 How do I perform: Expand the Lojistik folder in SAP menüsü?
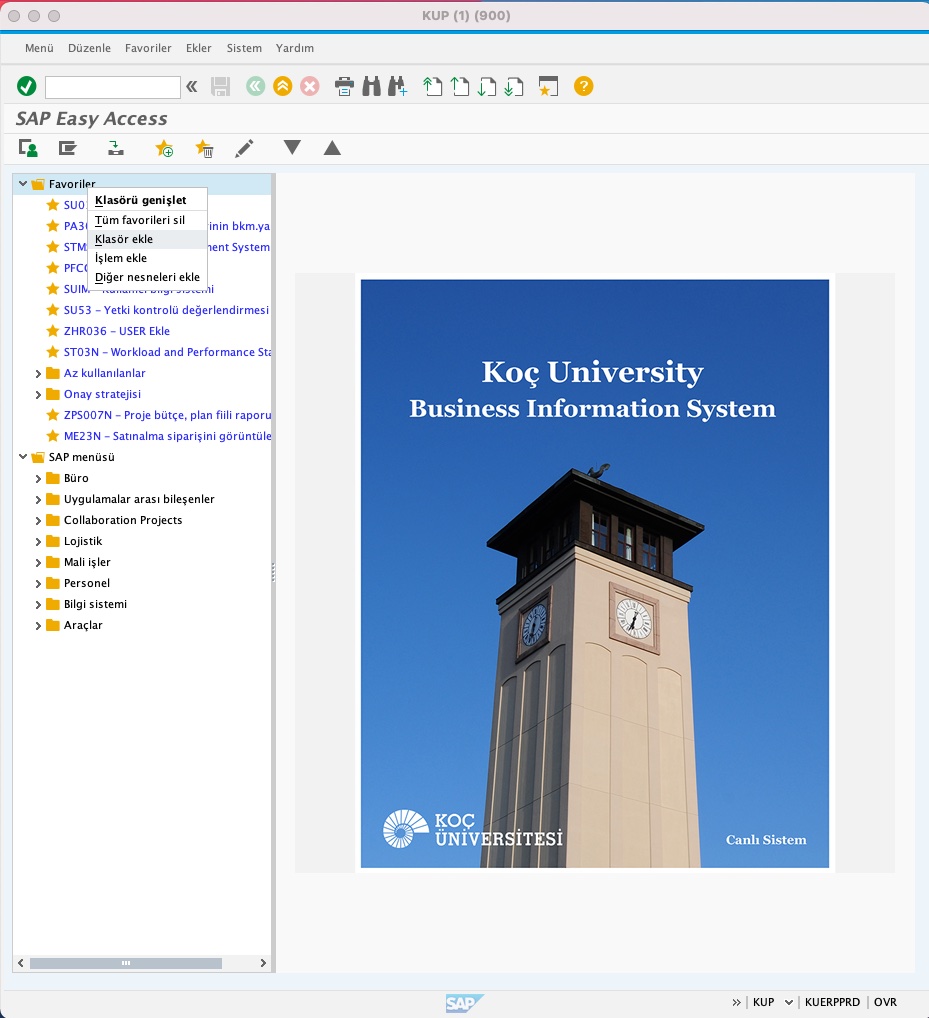[x=37, y=541]
